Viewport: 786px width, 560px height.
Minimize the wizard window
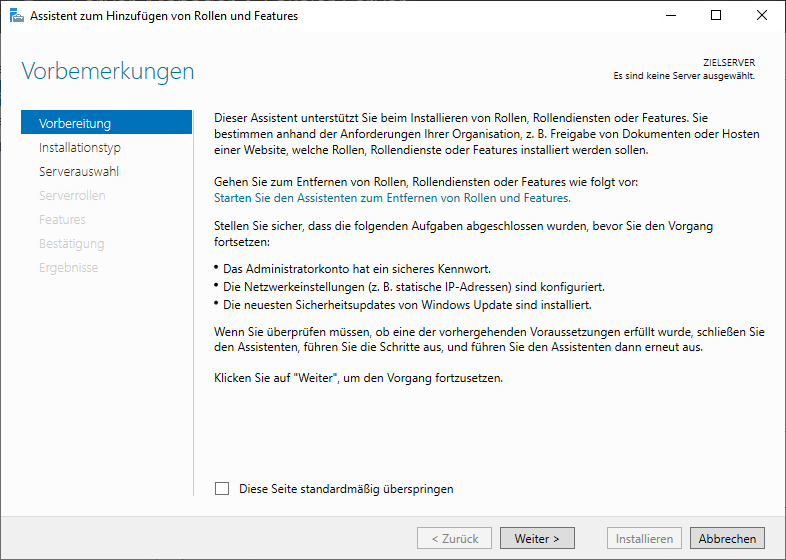[670, 16]
